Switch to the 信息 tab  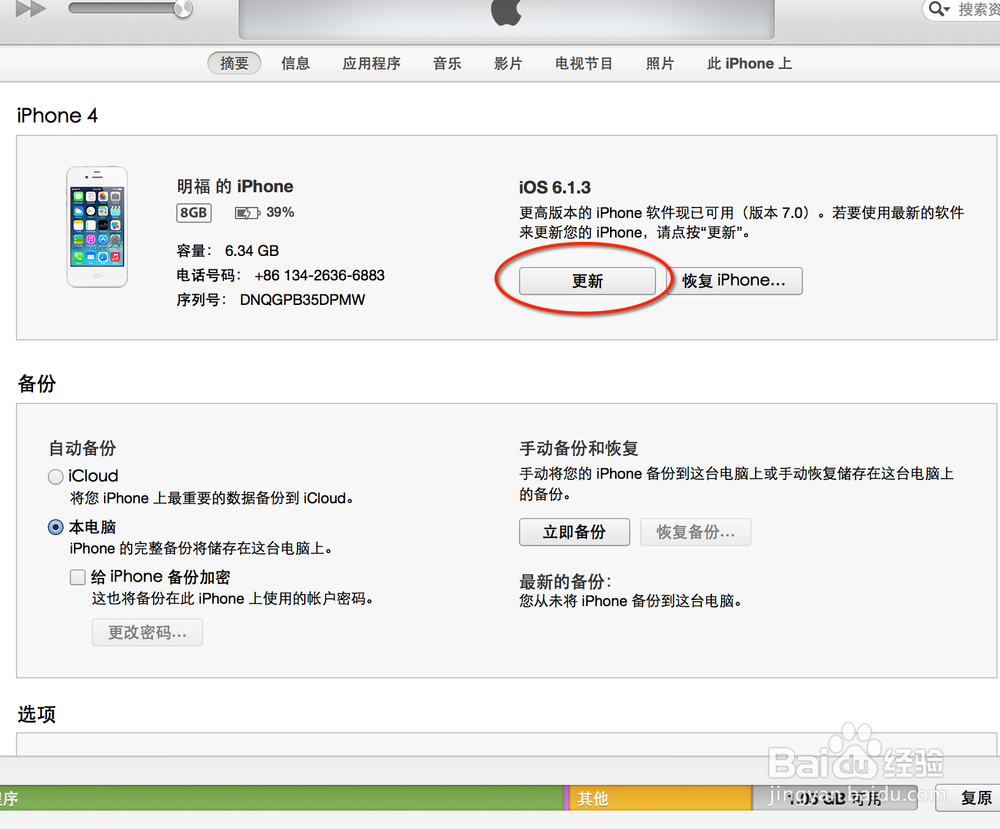[295, 63]
